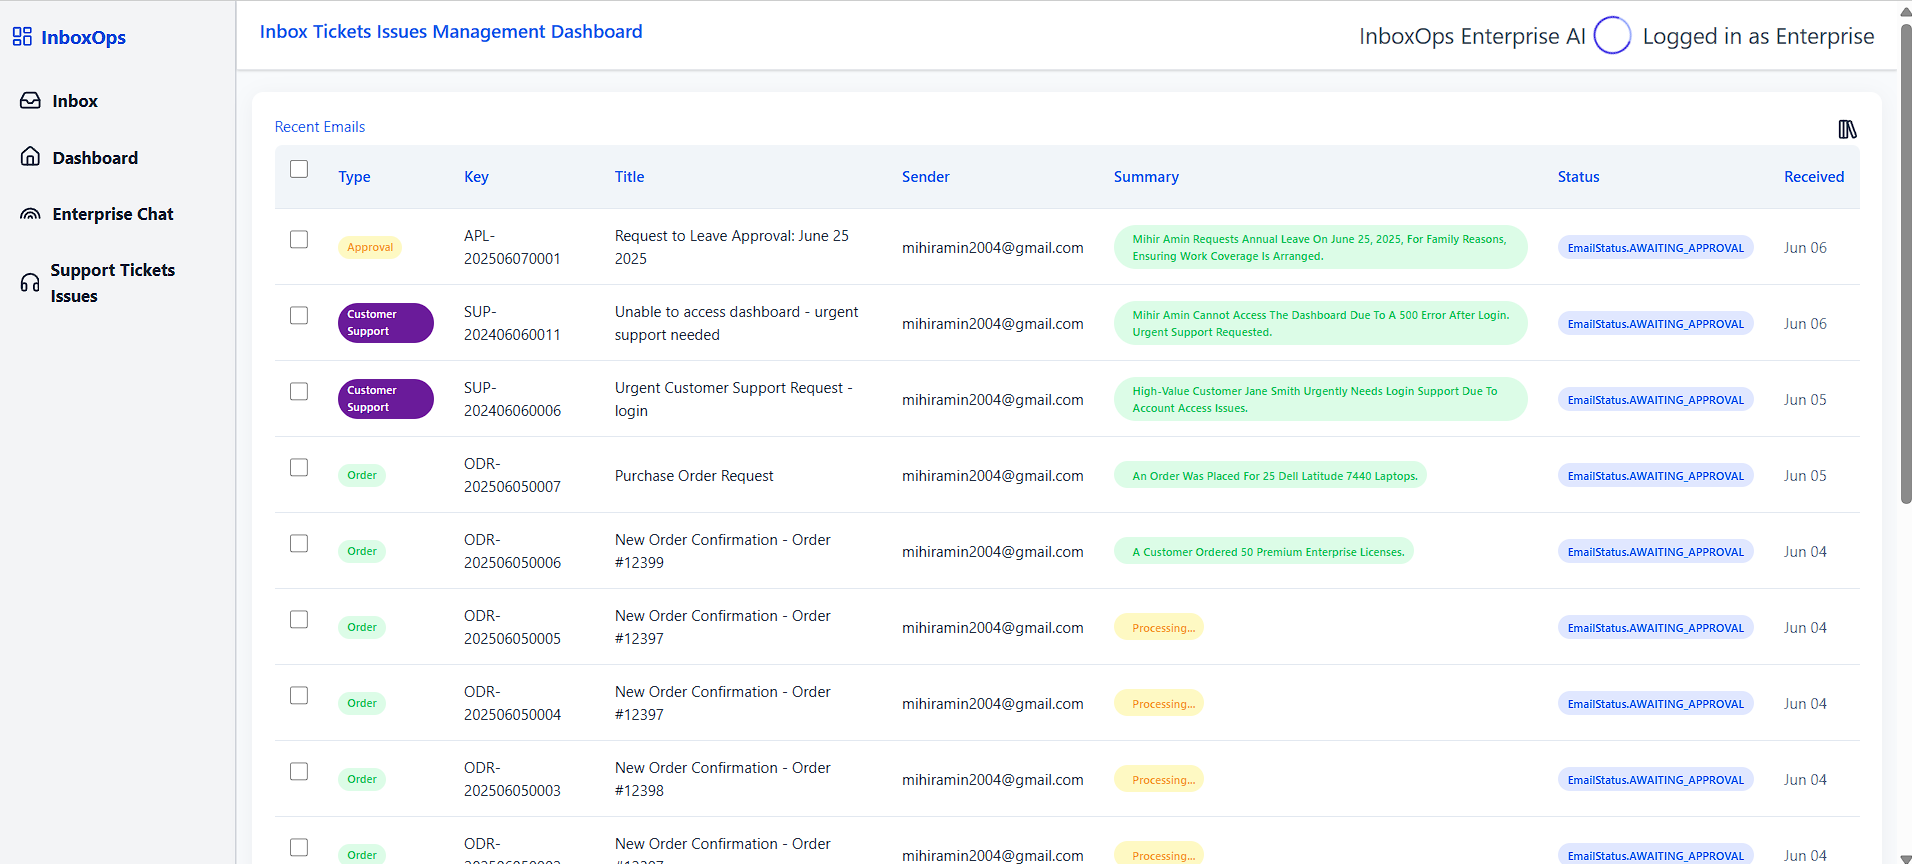Select the checkbox for ODR-202506050005 row

(x=299, y=619)
